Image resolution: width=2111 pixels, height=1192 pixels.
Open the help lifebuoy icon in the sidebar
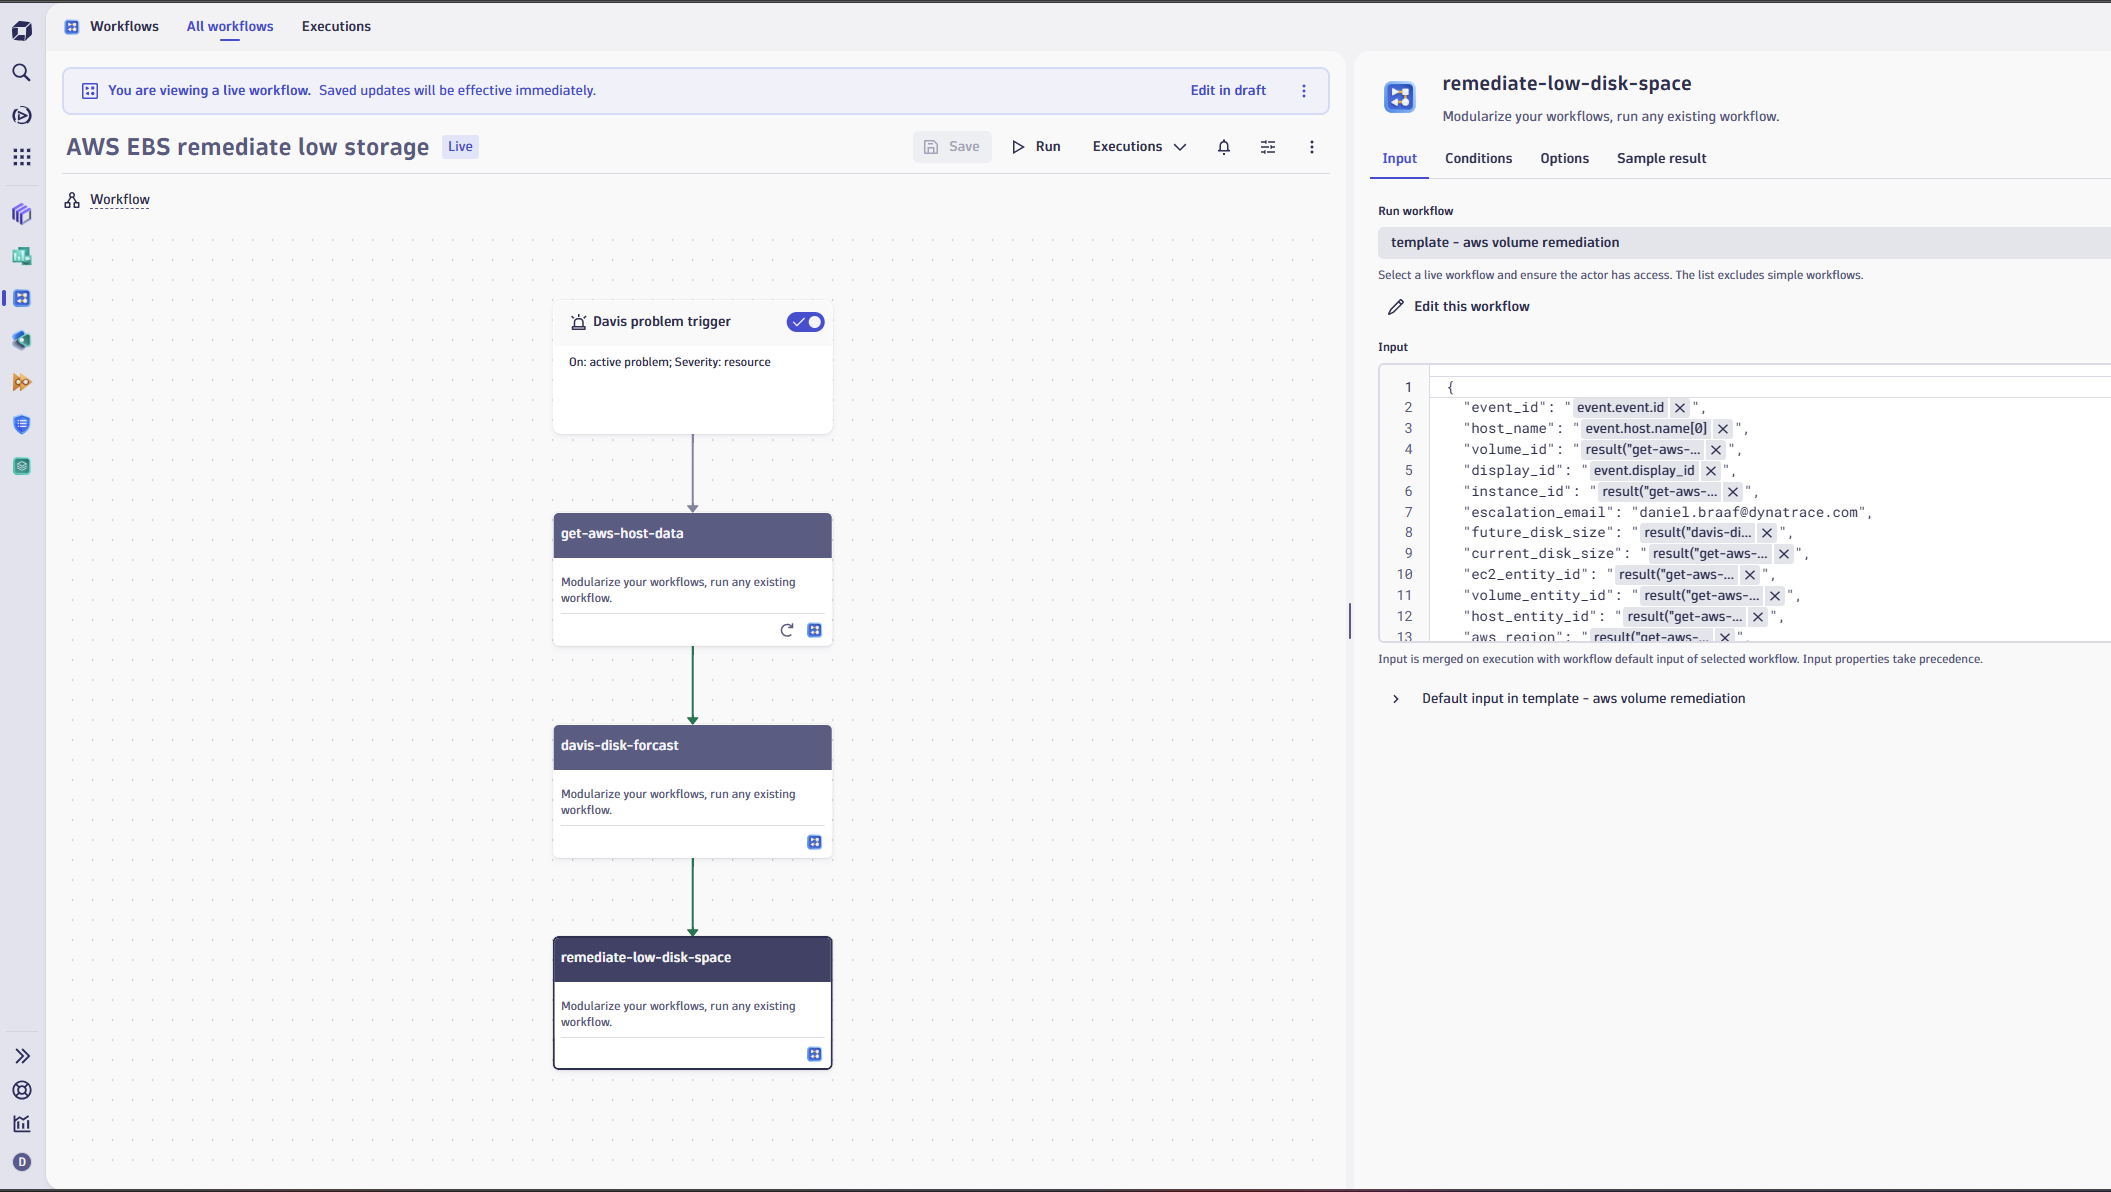[22, 1090]
